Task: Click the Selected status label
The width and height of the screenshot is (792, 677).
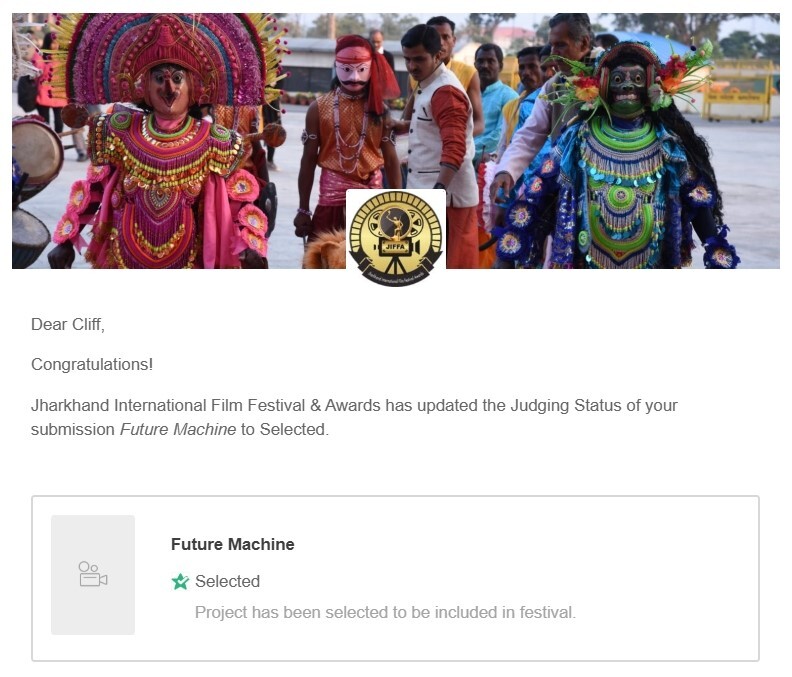Action: [x=227, y=582]
